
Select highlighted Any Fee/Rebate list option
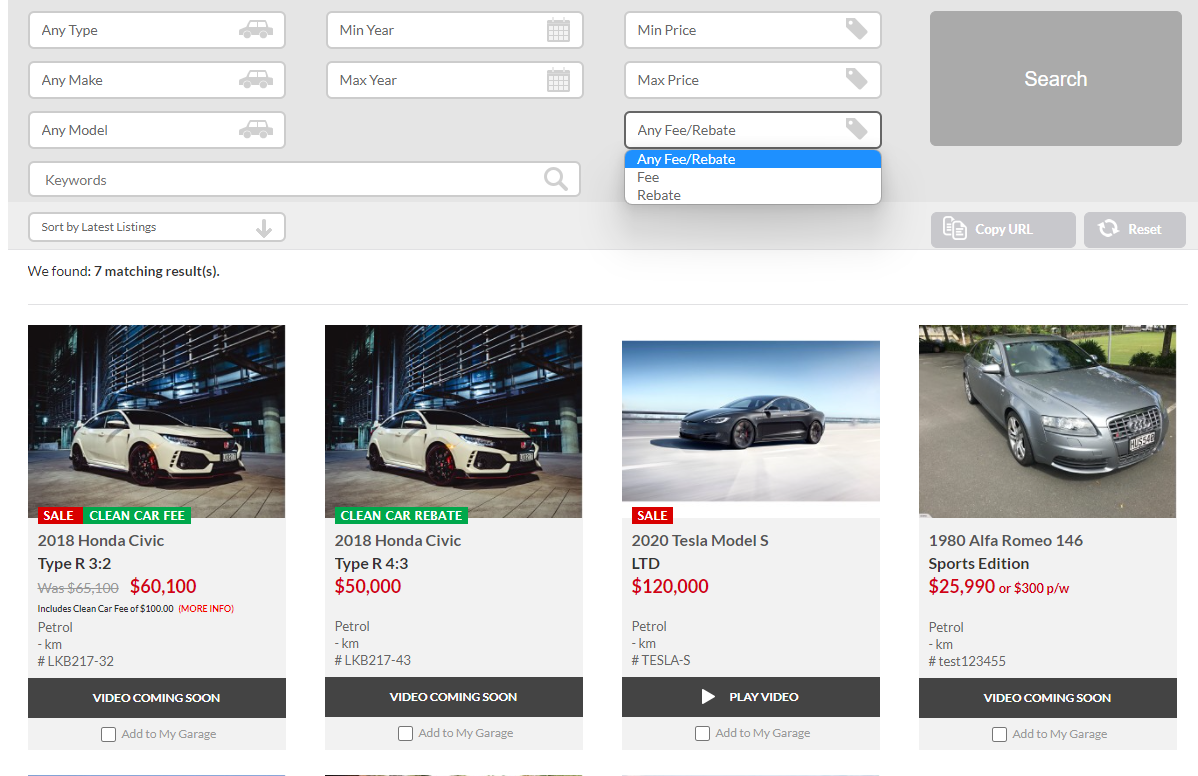click(753, 159)
